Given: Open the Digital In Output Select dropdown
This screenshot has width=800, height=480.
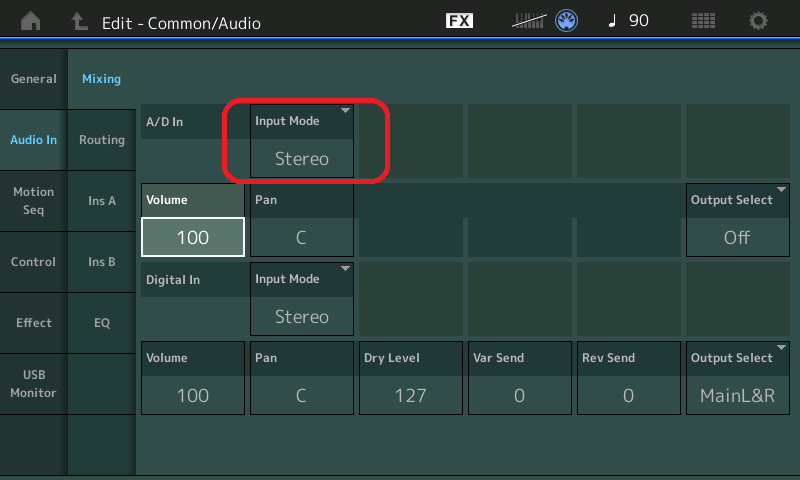Looking at the screenshot, I should click(737, 378).
